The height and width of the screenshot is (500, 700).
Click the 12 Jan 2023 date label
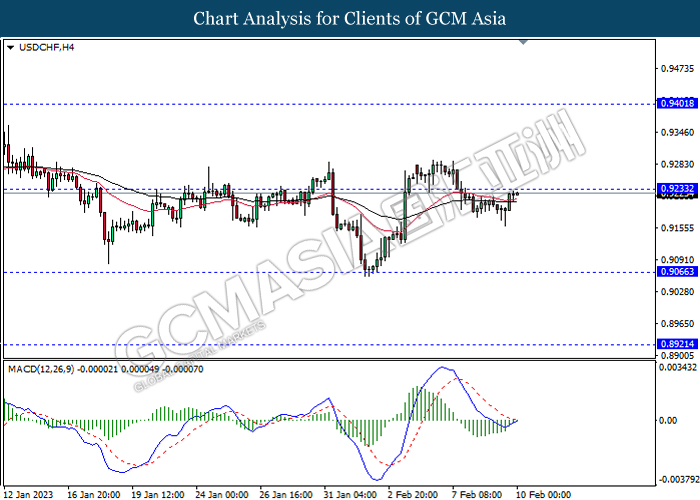click(29, 495)
